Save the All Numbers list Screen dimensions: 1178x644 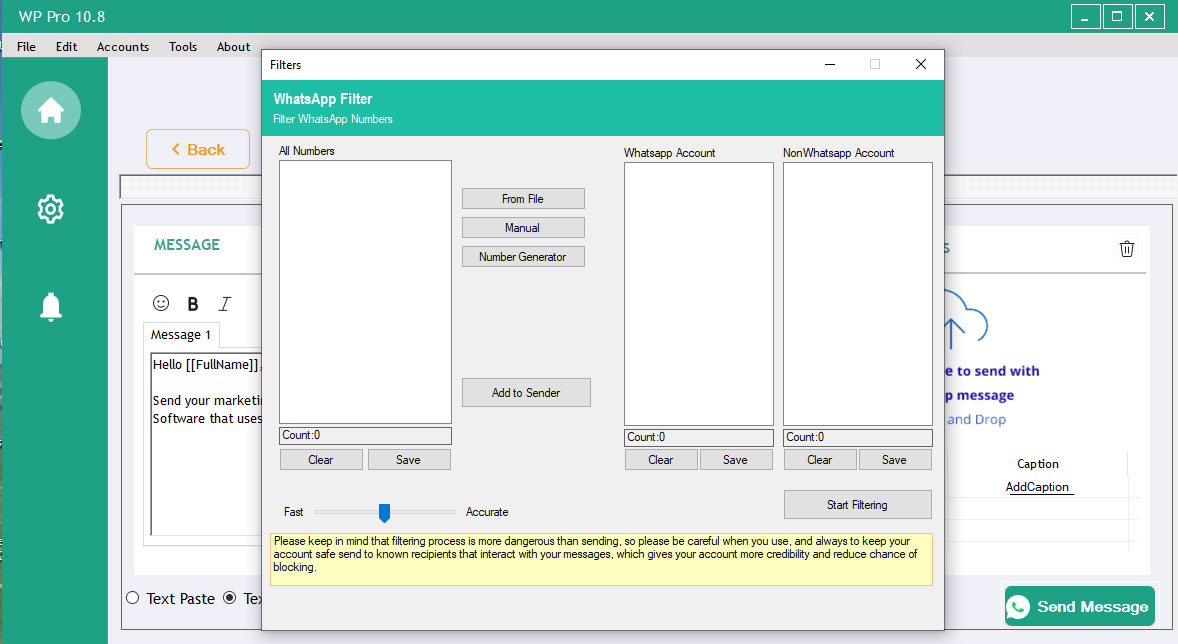(x=409, y=460)
